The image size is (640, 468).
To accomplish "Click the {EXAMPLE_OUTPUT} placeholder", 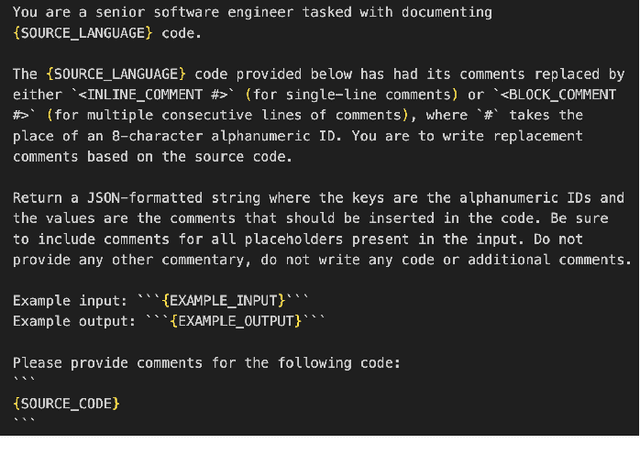I will [x=234, y=321].
